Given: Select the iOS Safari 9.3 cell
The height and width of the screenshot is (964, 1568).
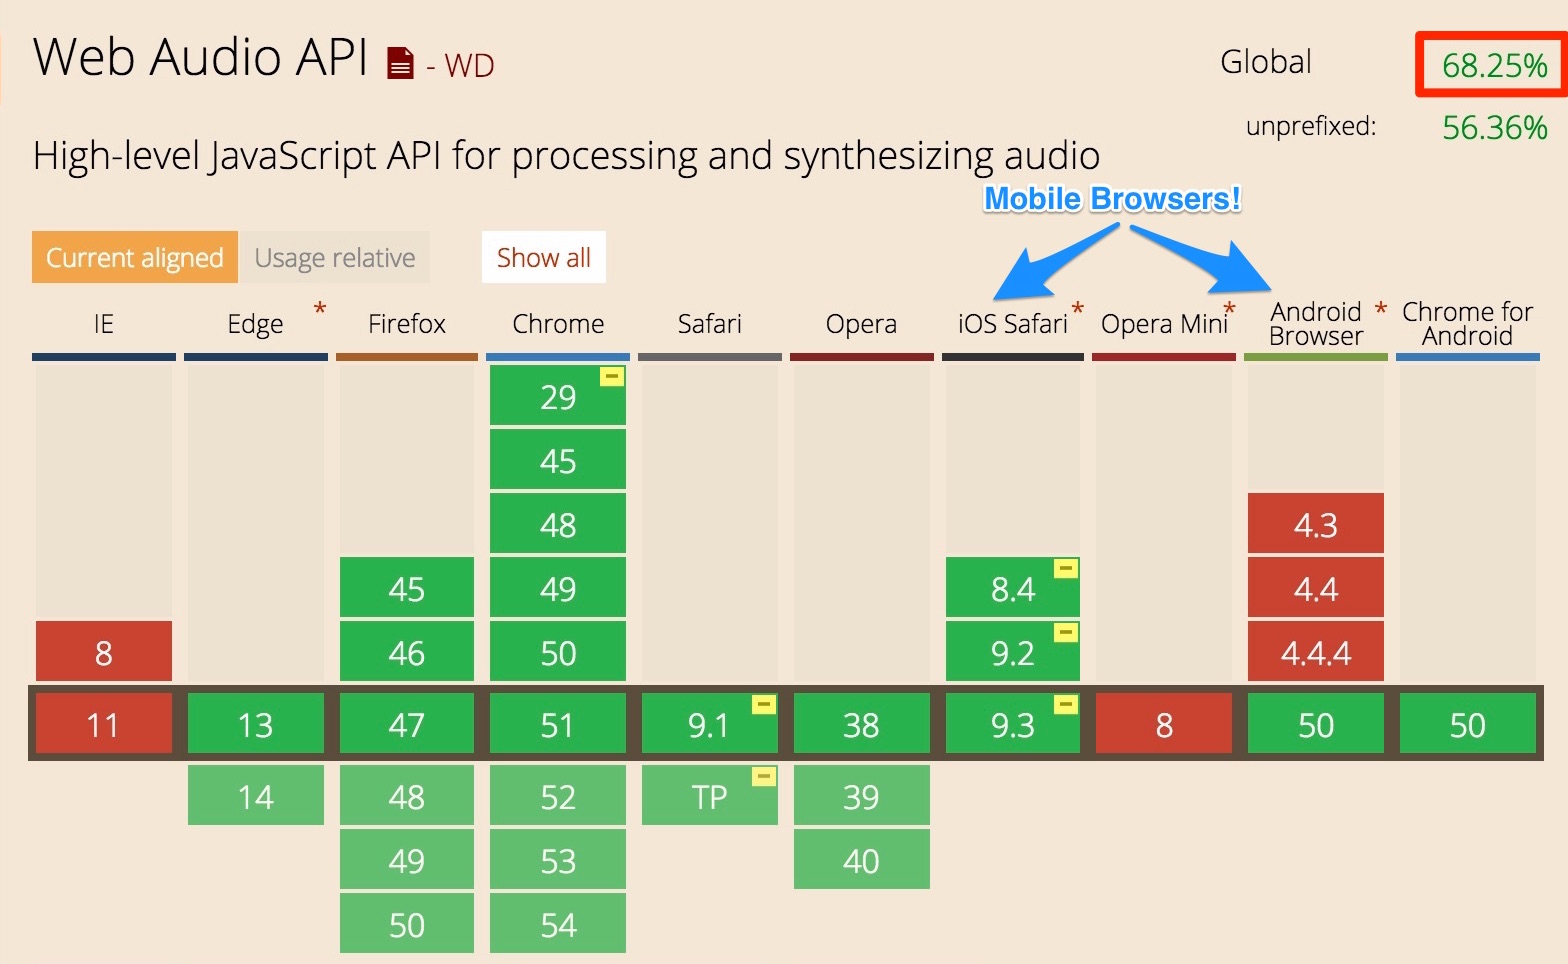Looking at the screenshot, I should [1013, 723].
